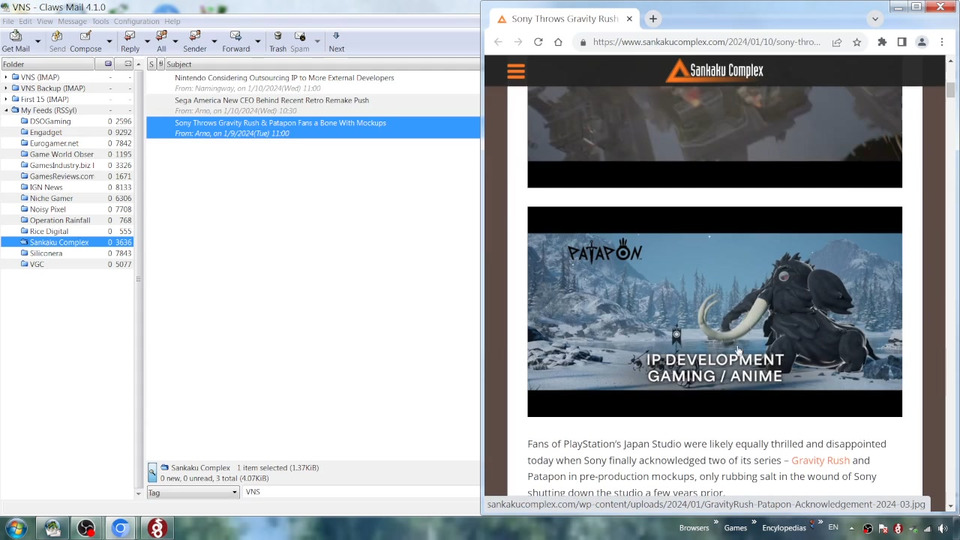This screenshot has width=960, height=540.
Task: Open Reply All dropdown arrow
Action: (x=175, y=42)
